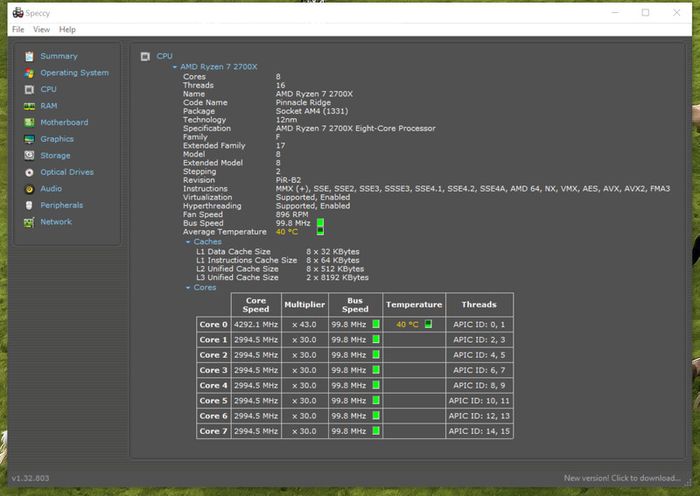Click Core 4 bus speed green indicator

coord(376,385)
